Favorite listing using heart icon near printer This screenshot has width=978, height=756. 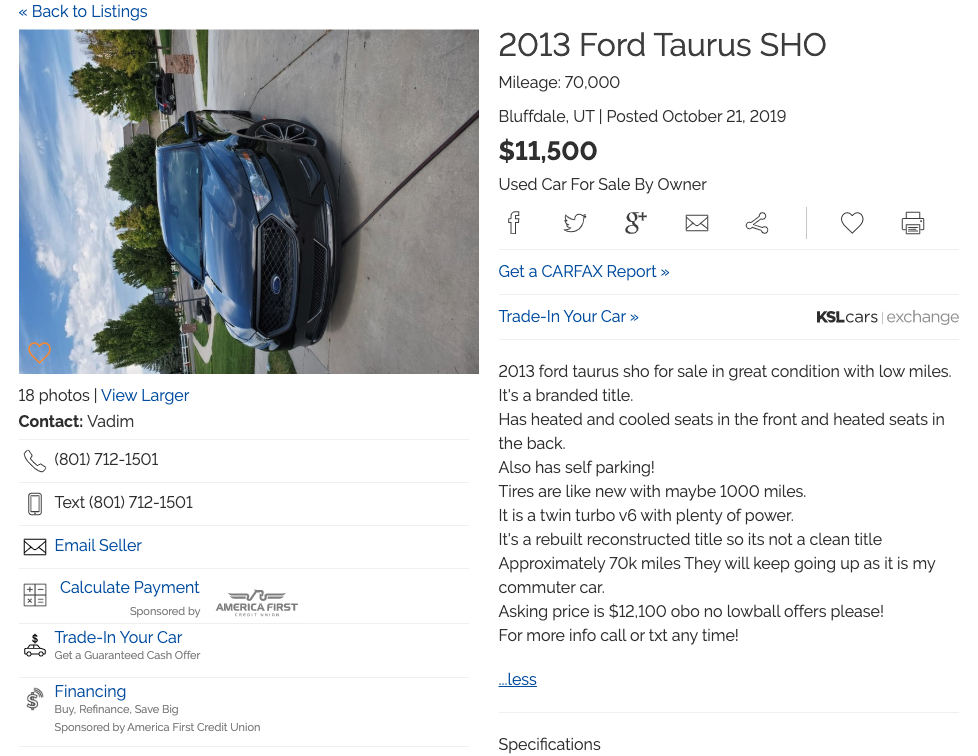point(852,223)
